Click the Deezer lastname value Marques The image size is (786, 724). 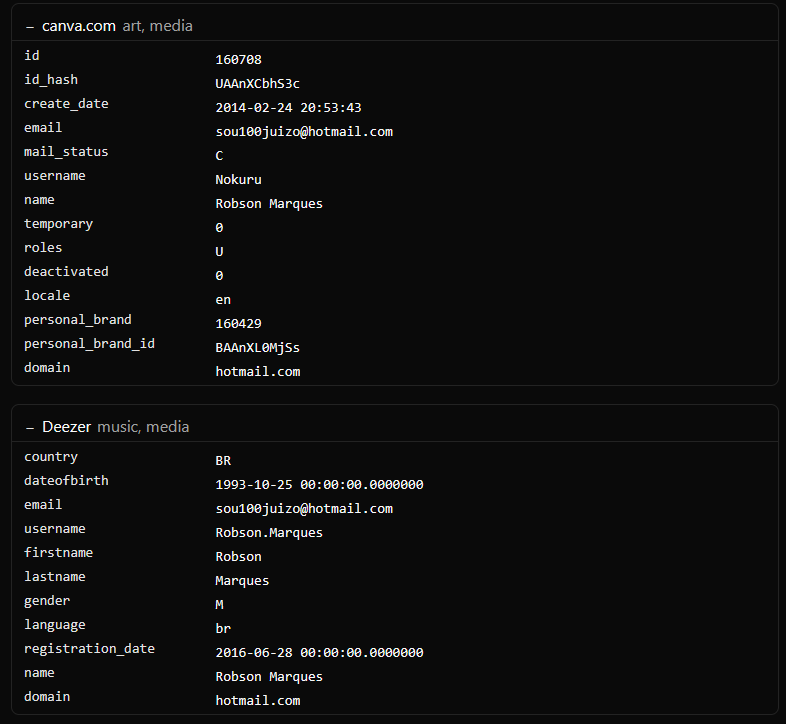(242, 581)
